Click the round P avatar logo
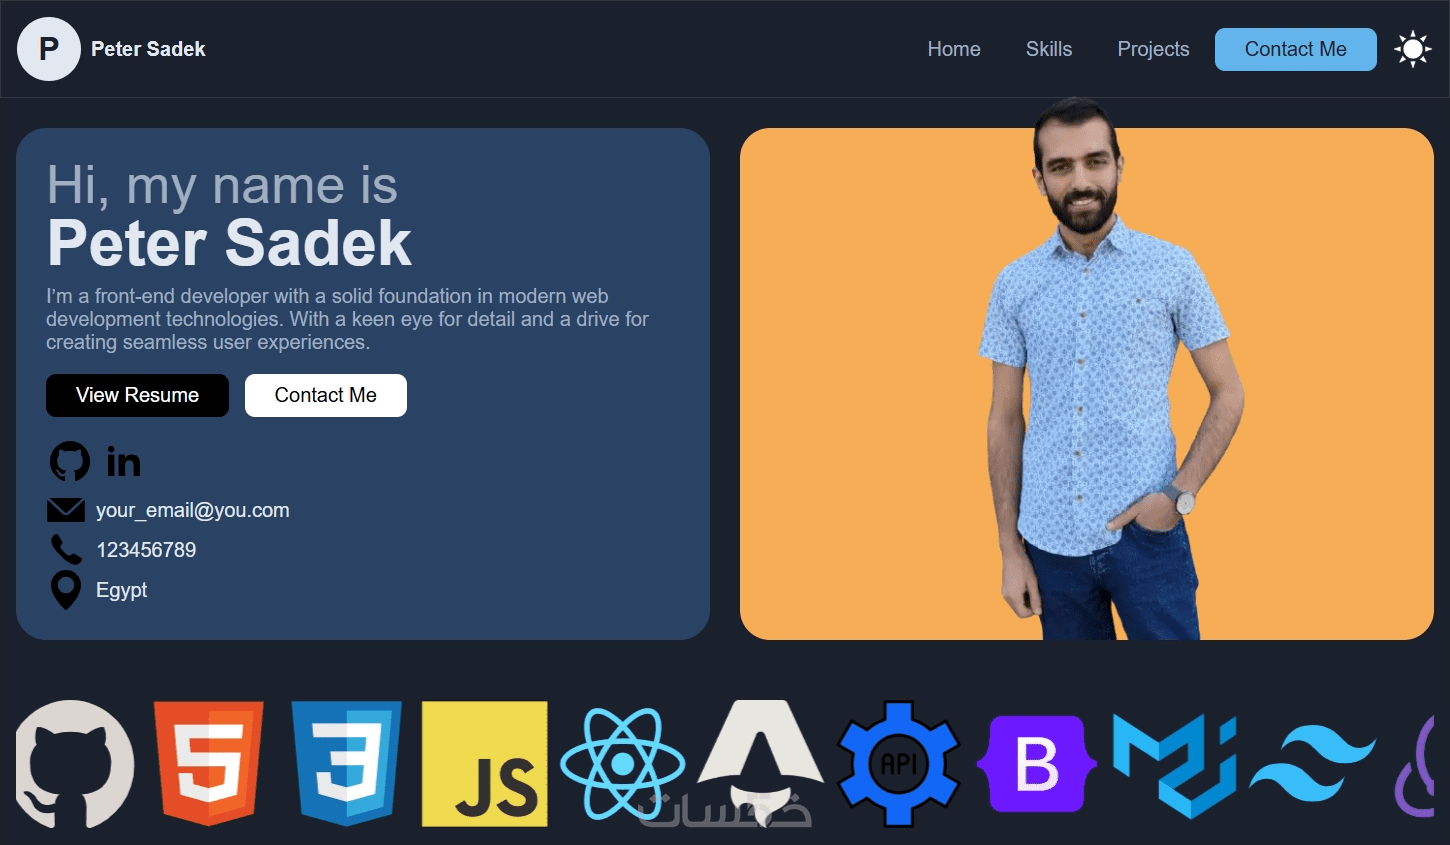The height and width of the screenshot is (845, 1450). coord(49,49)
